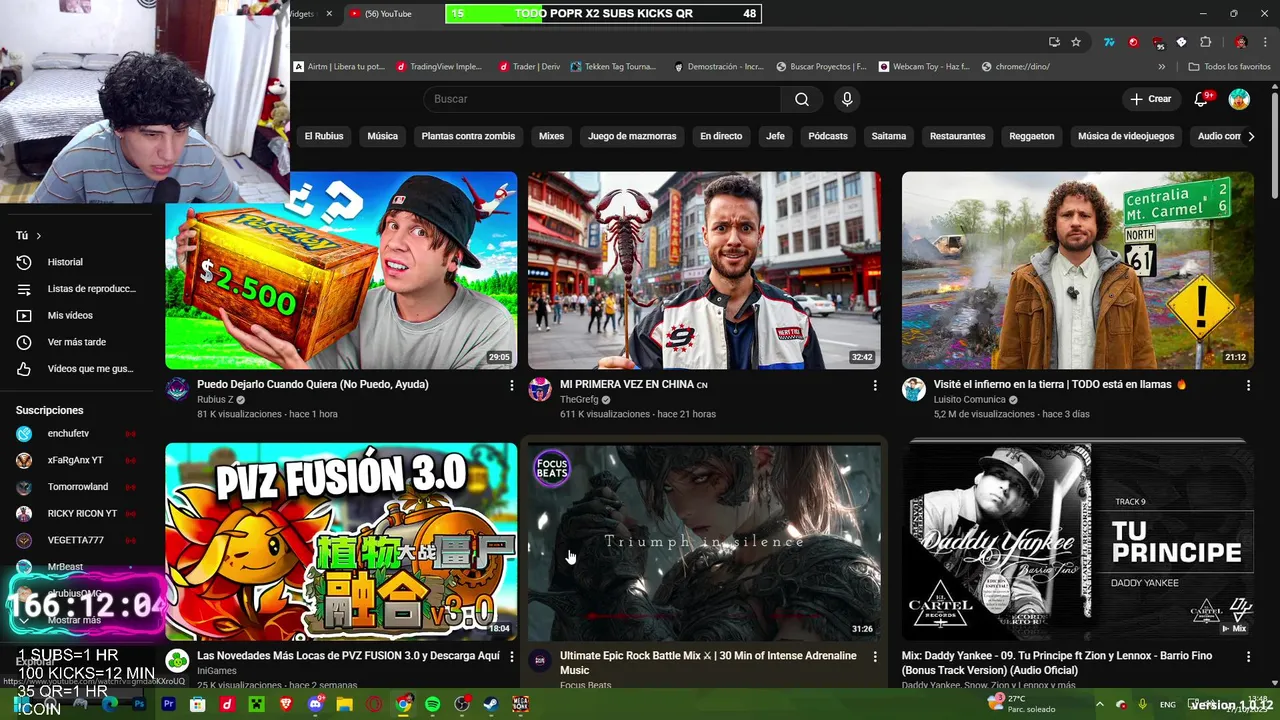Open more options for Rubius video
The height and width of the screenshot is (720, 1280).
tap(512, 385)
